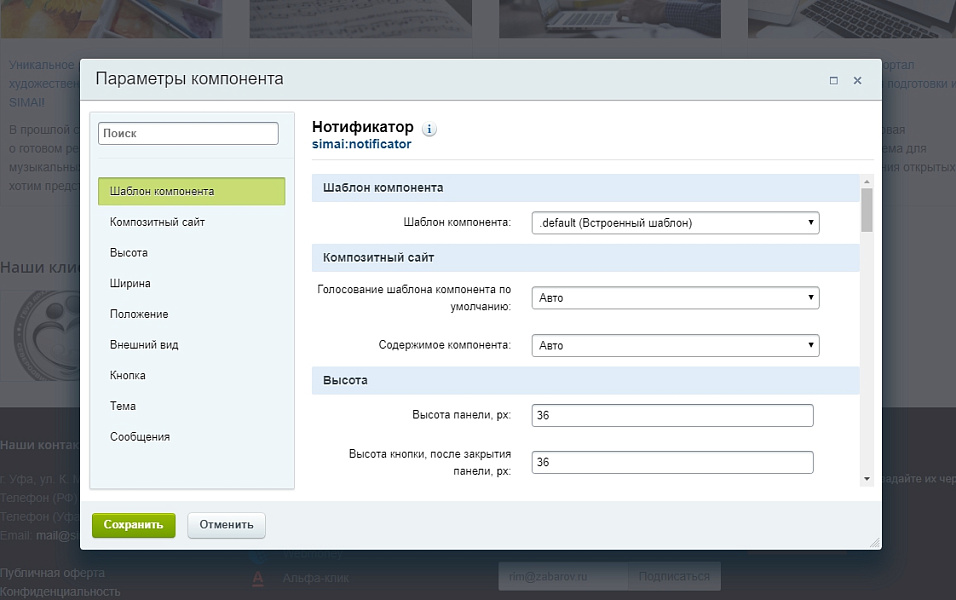Click the scroll down arrow of the parameters list
This screenshot has height=600, width=956.
click(867, 479)
